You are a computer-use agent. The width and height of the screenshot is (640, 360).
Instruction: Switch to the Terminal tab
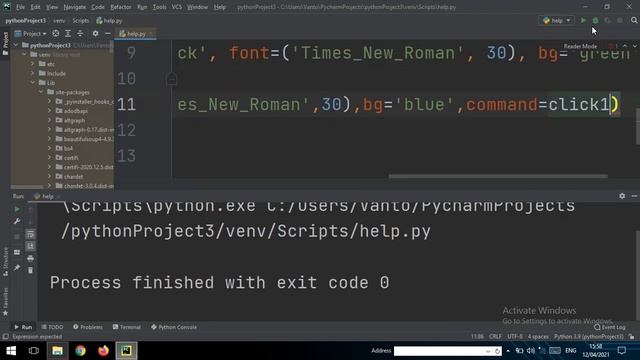[x=127, y=327]
